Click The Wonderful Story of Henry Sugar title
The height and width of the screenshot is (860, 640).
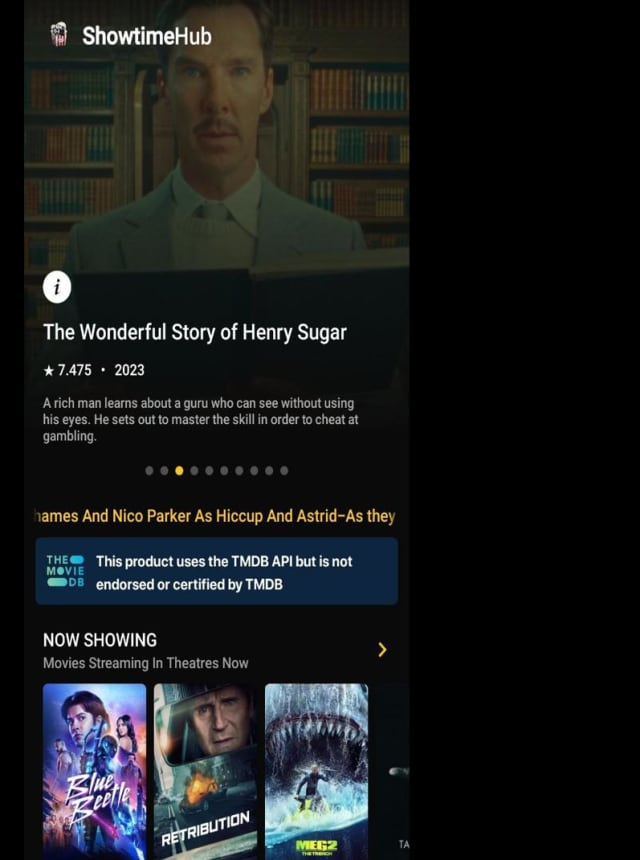tap(195, 332)
